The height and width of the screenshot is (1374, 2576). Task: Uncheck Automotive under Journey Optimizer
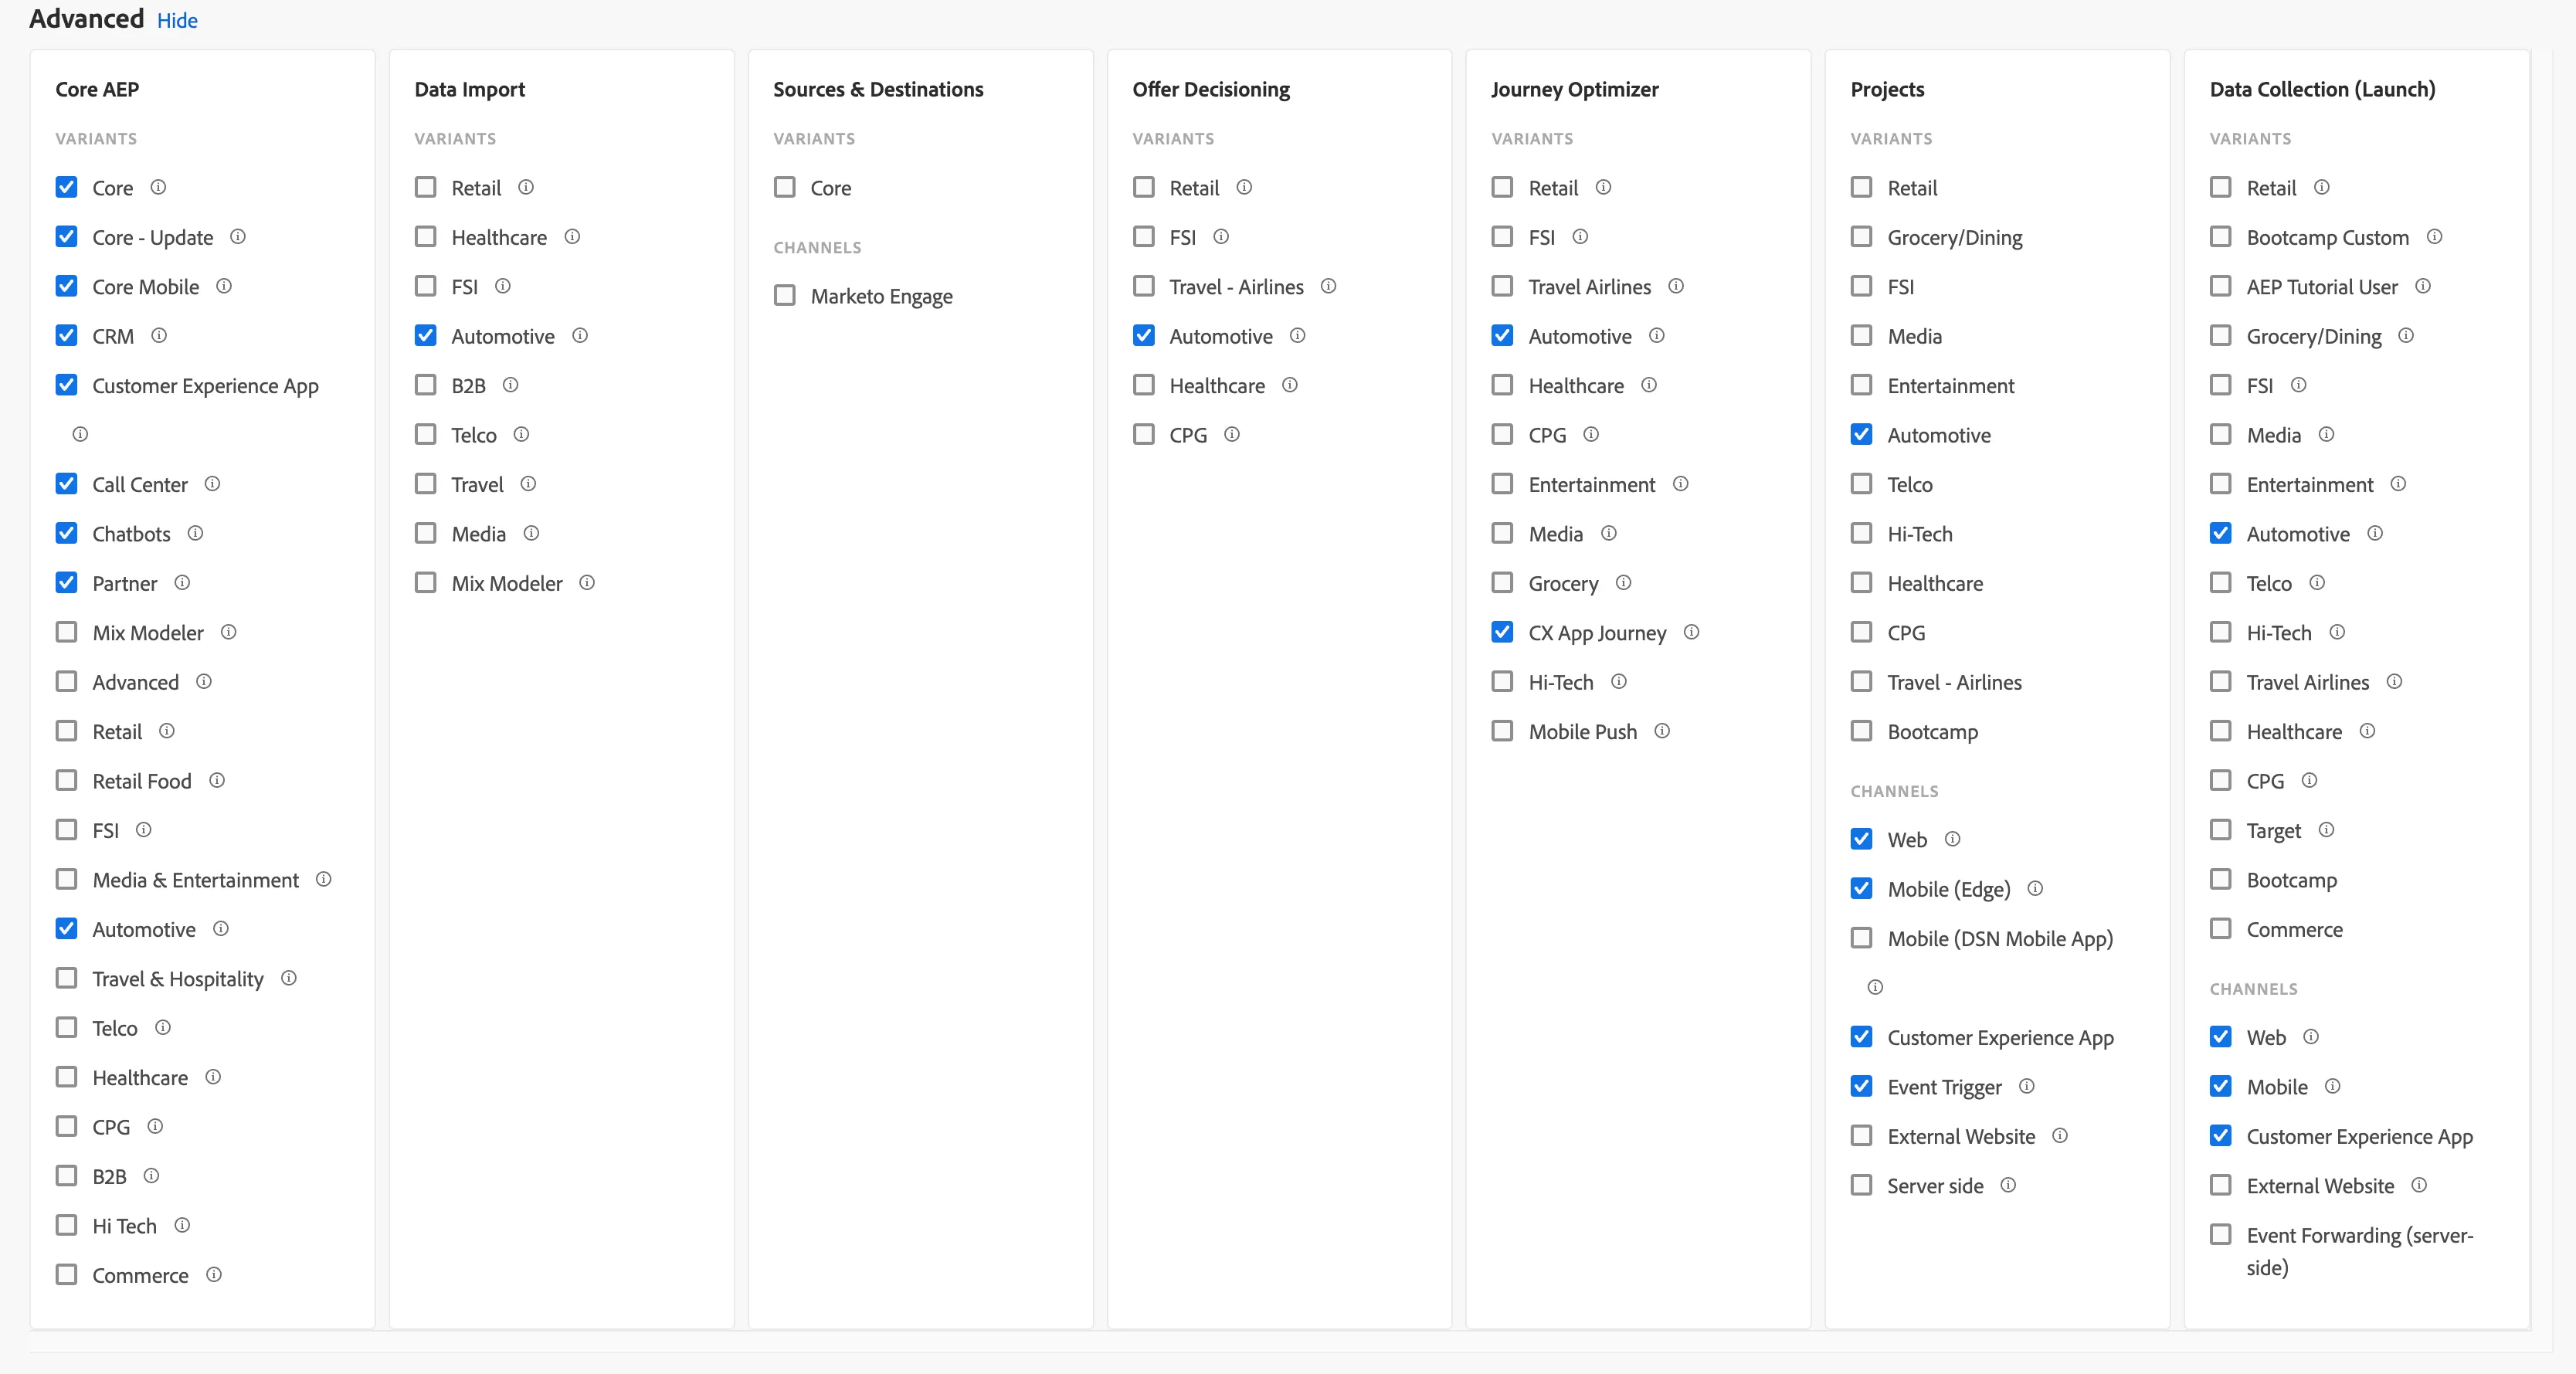point(1502,336)
